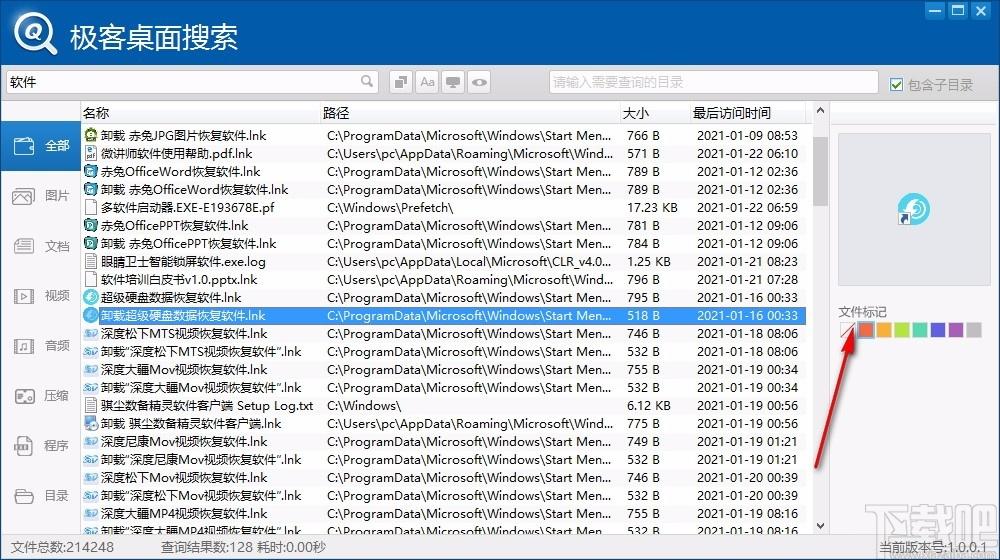Select icon of 赤兔OfficeWord恢复软件.lnk
1000x560 pixels.
tap(91, 172)
